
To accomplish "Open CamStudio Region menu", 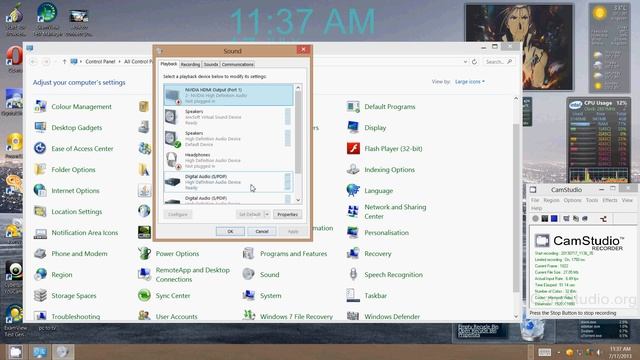I will point(551,200).
